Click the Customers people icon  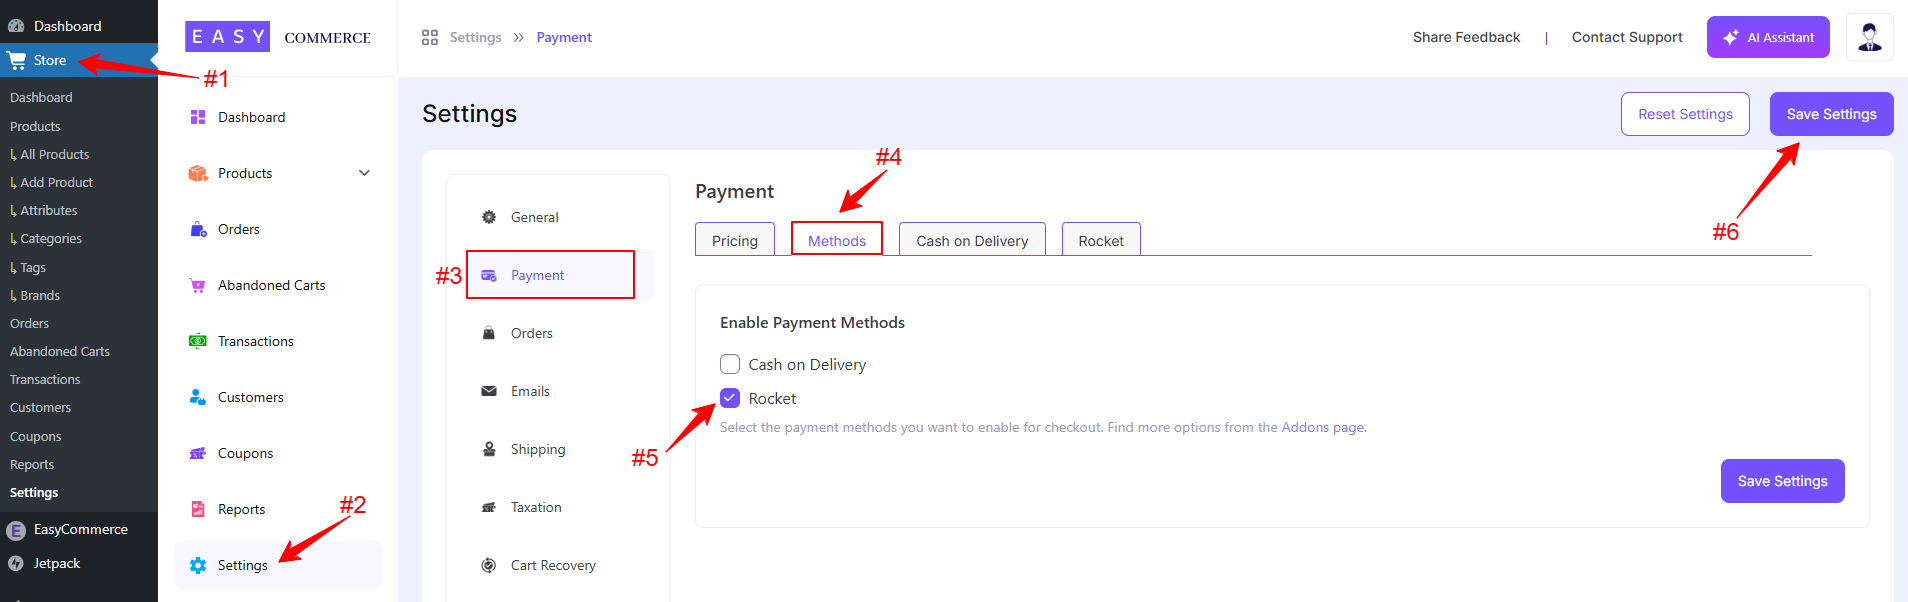198,397
